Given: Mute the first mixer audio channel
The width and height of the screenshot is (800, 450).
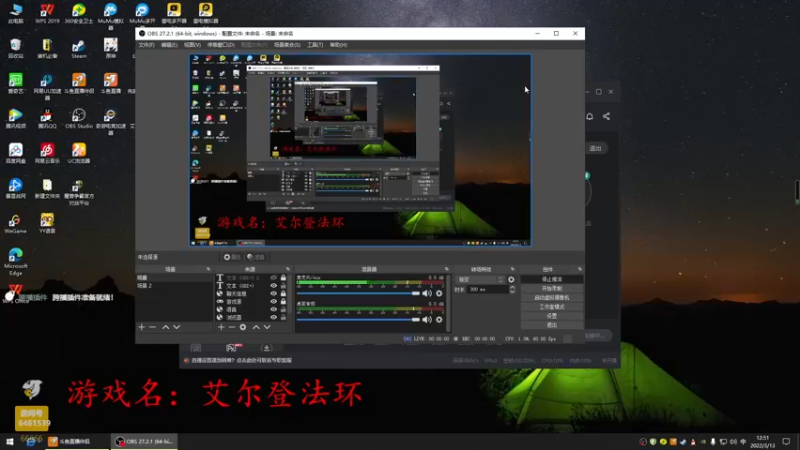Looking at the screenshot, I should pyautogui.click(x=427, y=293).
